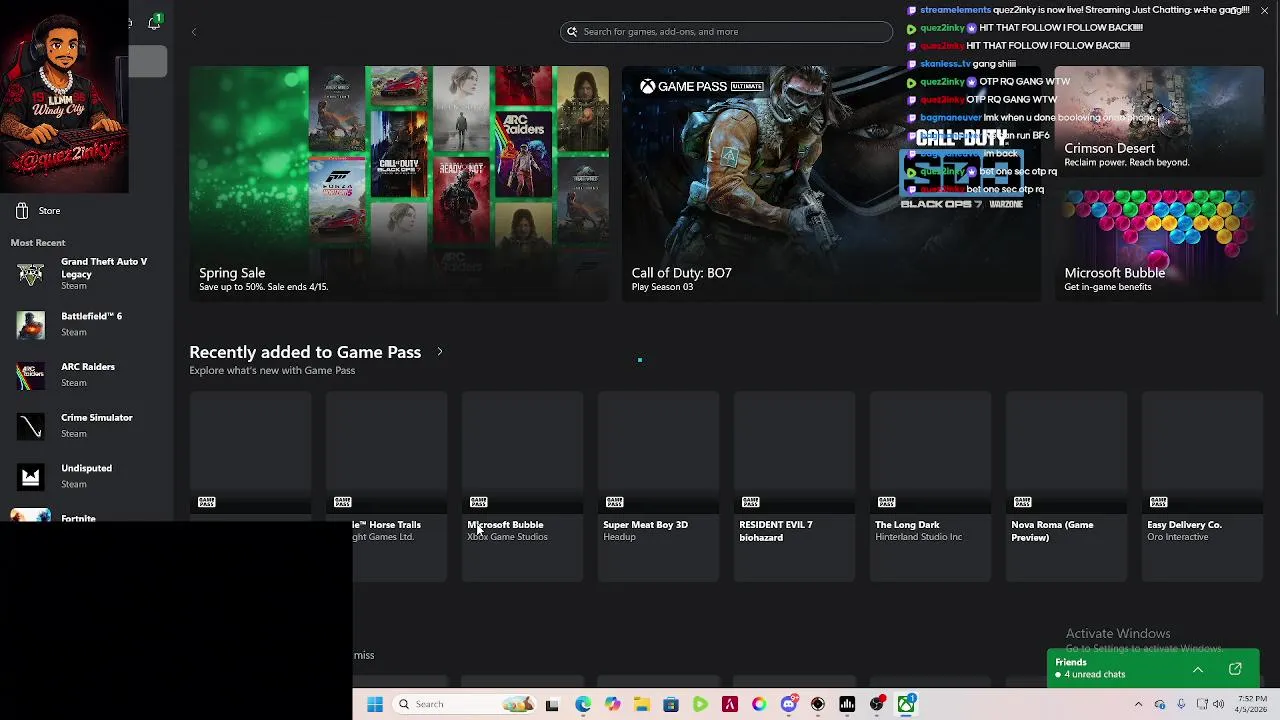The width and height of the screenshot is (1280, 720).
Task: Open Easy Delivery Co. game card
Action: point(1202,486)
